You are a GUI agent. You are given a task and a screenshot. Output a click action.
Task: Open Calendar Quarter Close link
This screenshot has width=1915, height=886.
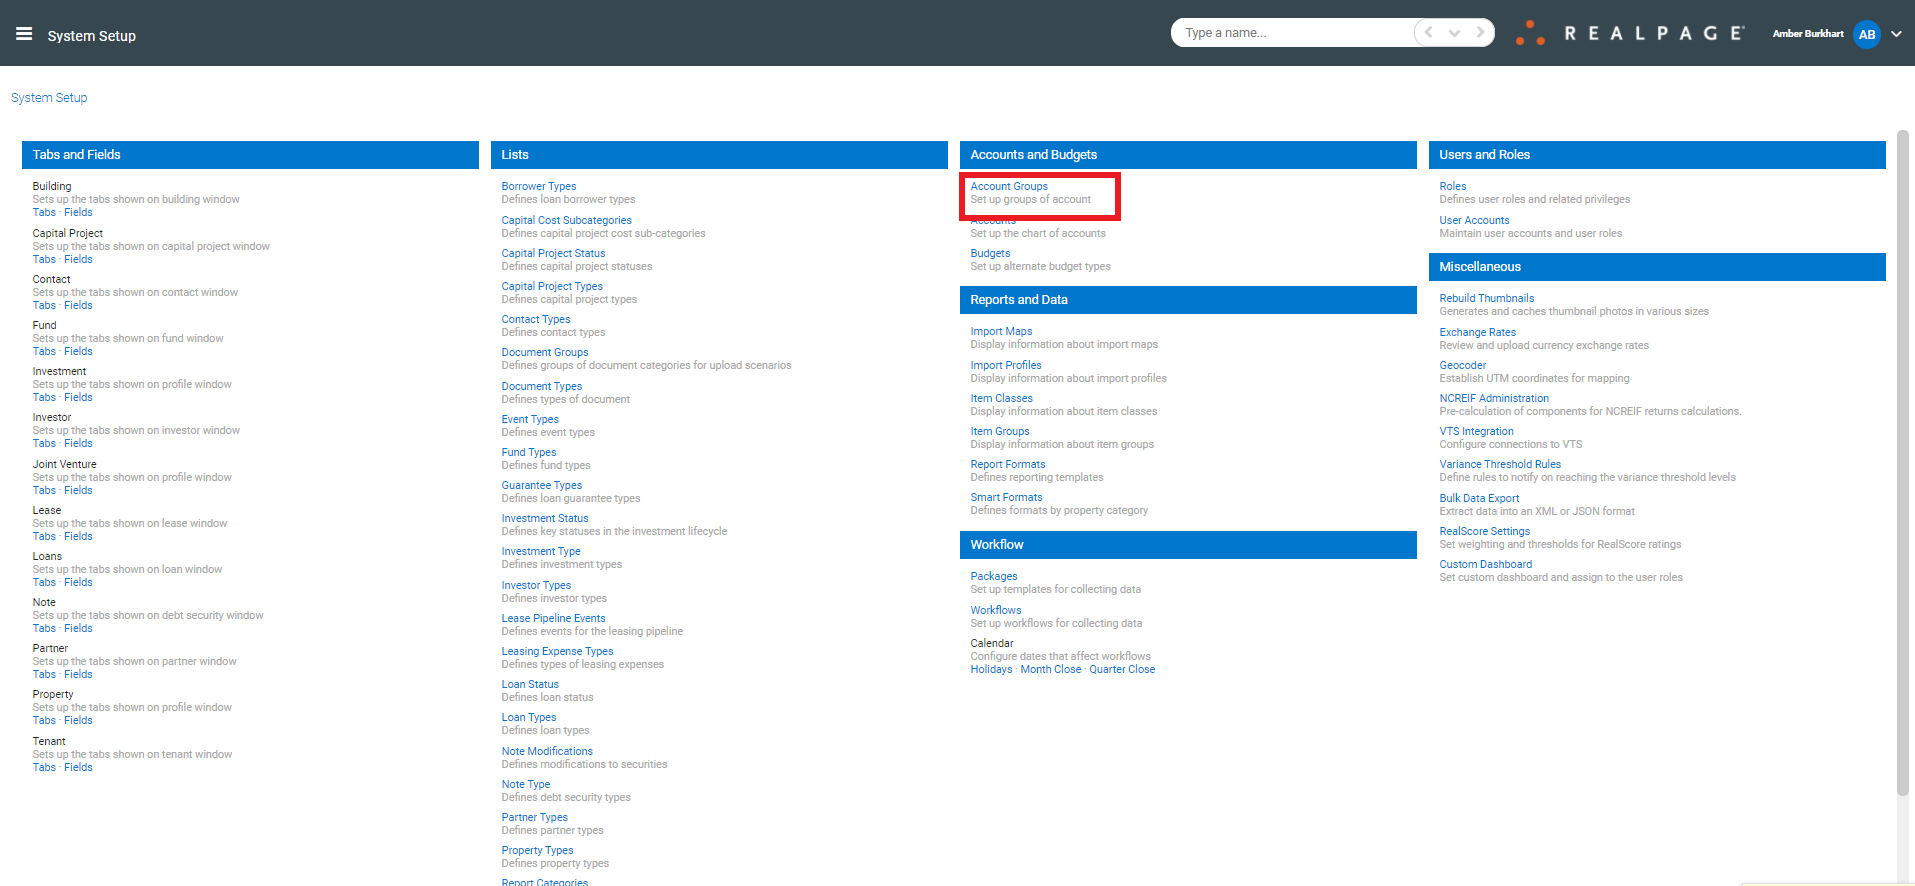click(1122, 669)
